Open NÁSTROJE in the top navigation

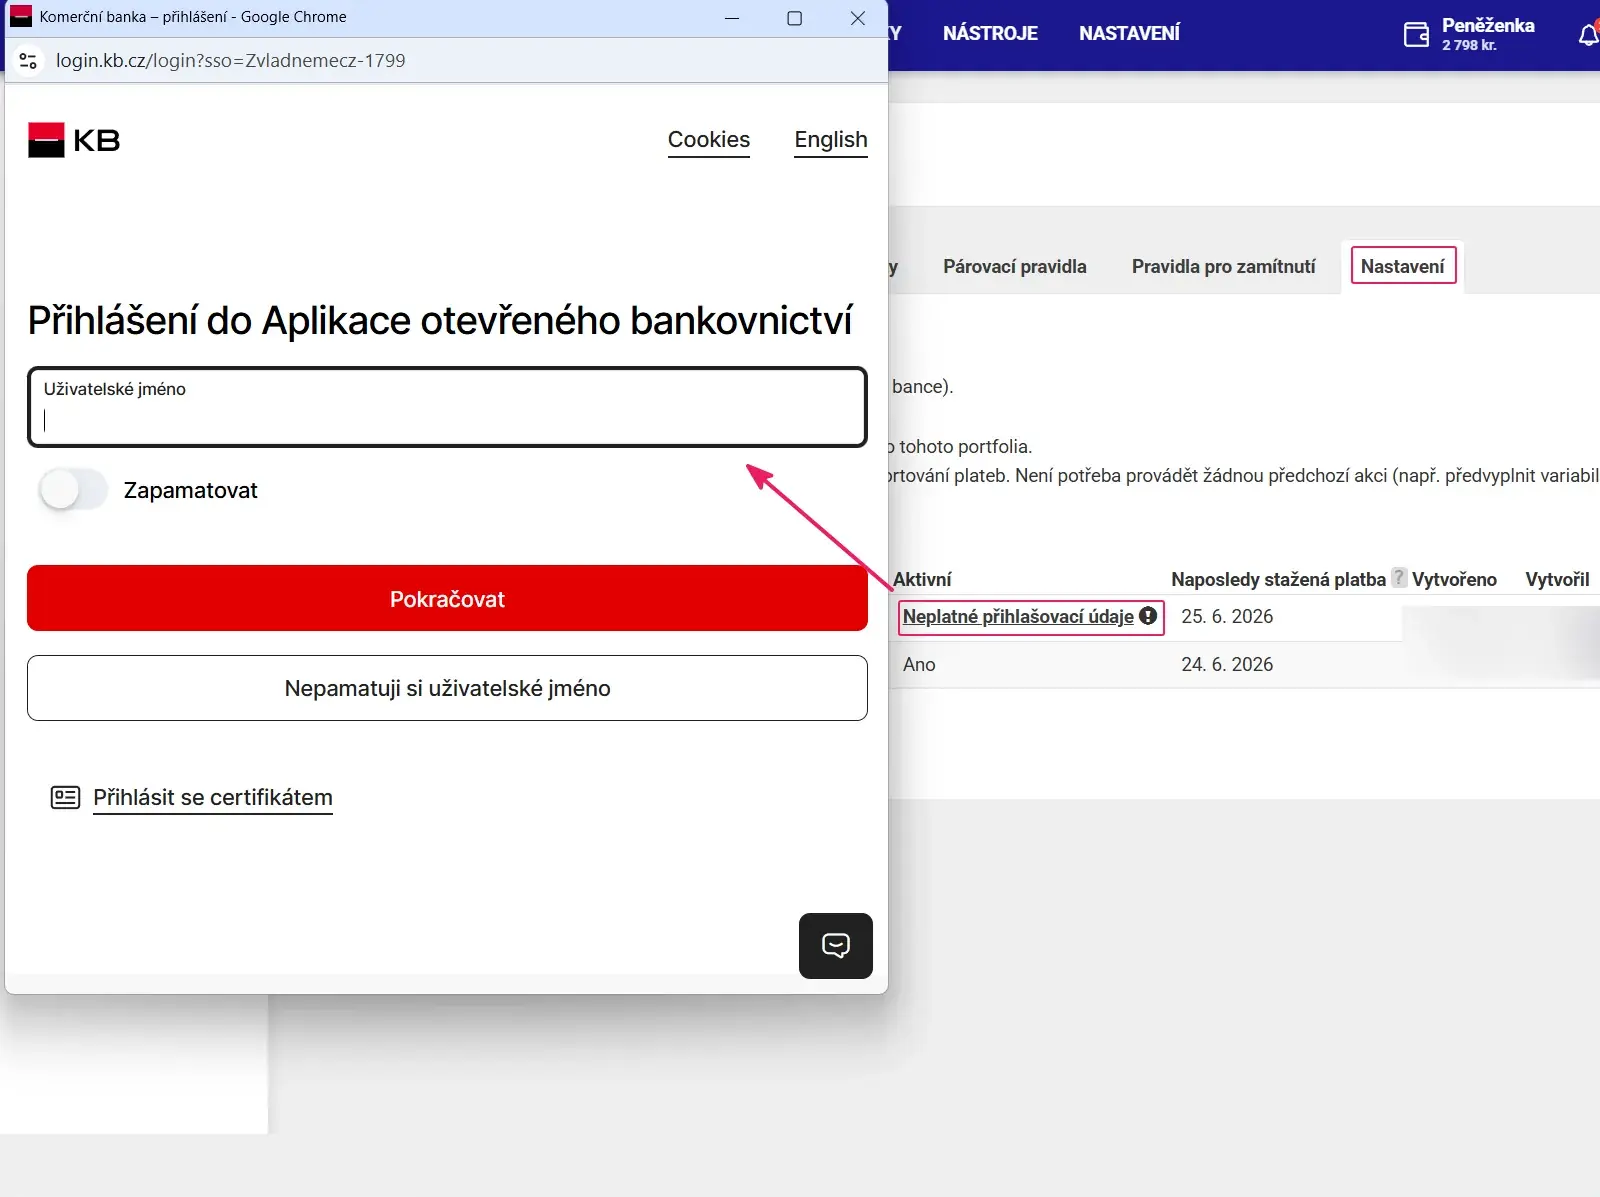[x=990, y=34]
